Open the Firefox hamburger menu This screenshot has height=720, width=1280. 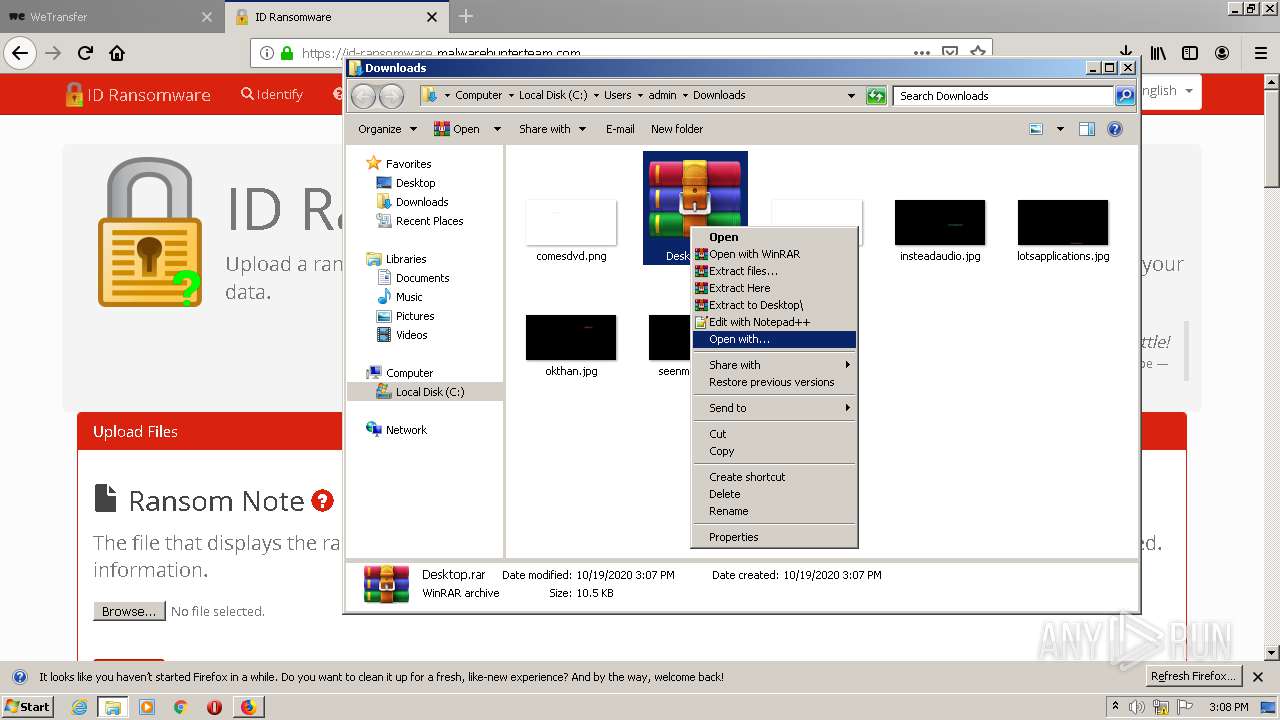1260,53
